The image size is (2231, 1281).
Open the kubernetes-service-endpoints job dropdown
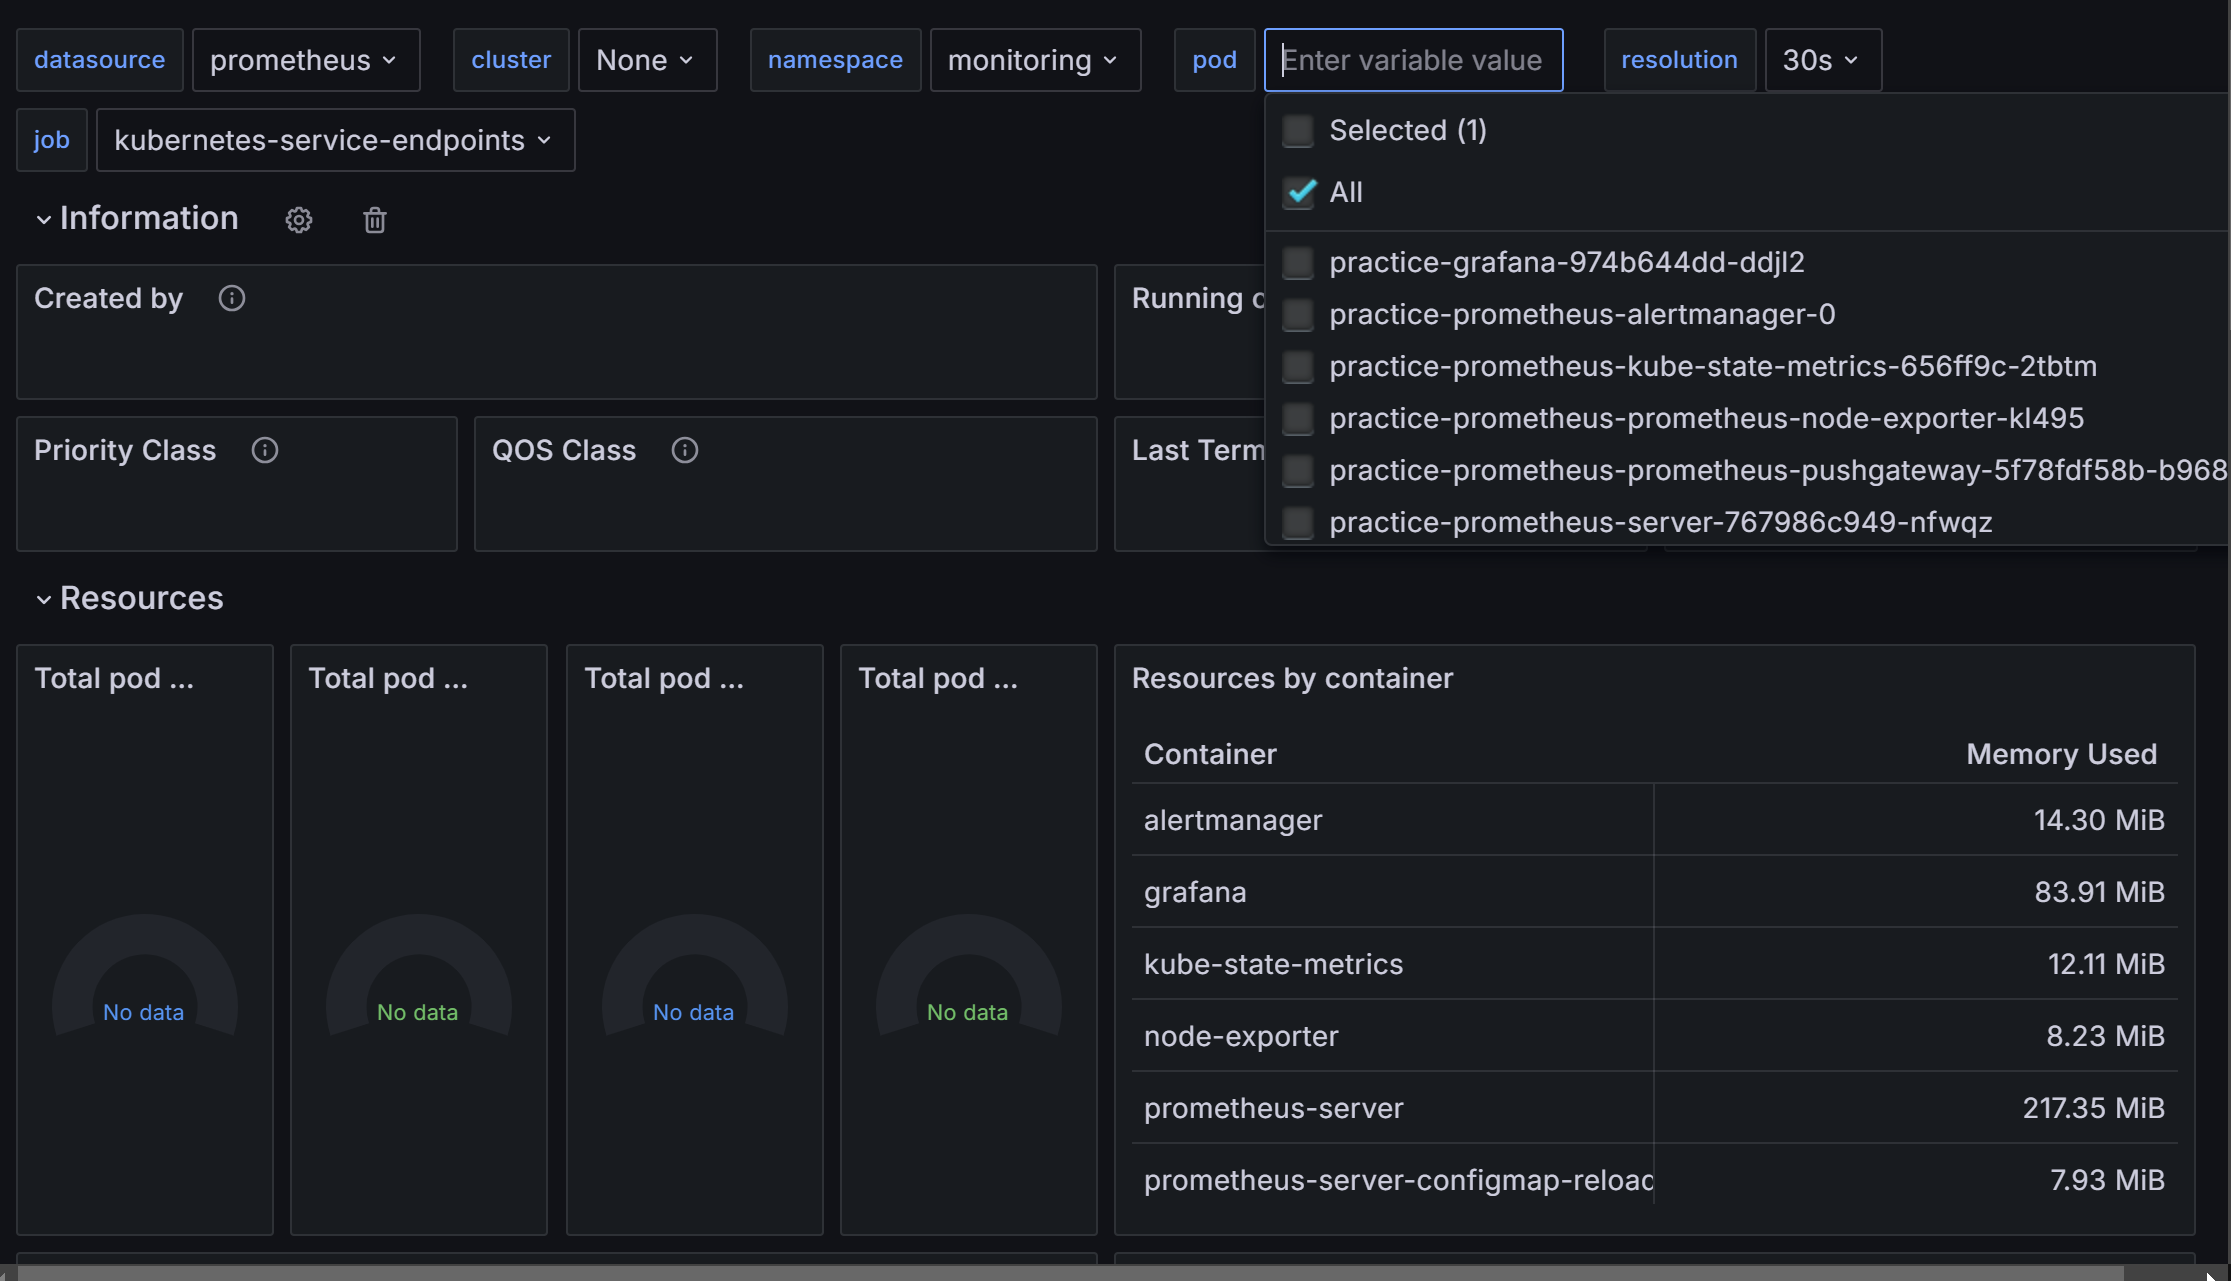tap(335, 140)
